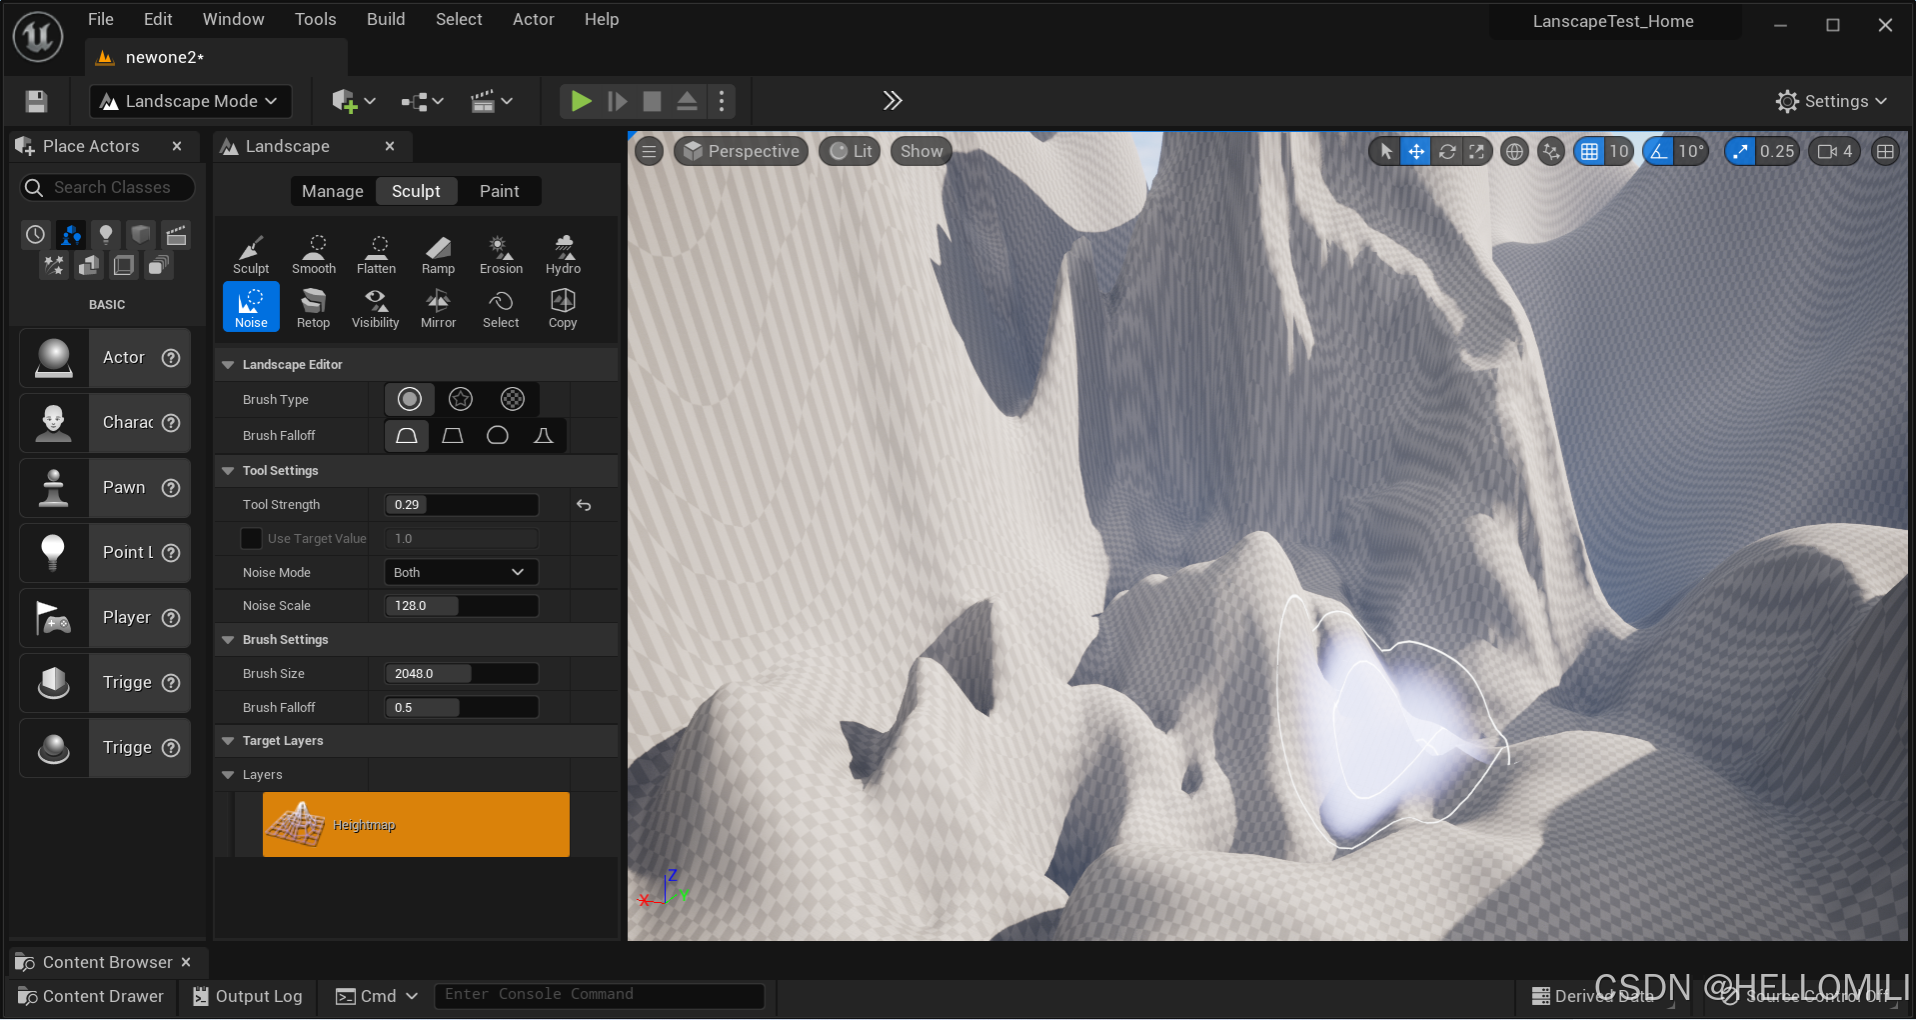Collapse the Layers subsection
Viewport: 1916px width, 1020px height.
[228, 775]
